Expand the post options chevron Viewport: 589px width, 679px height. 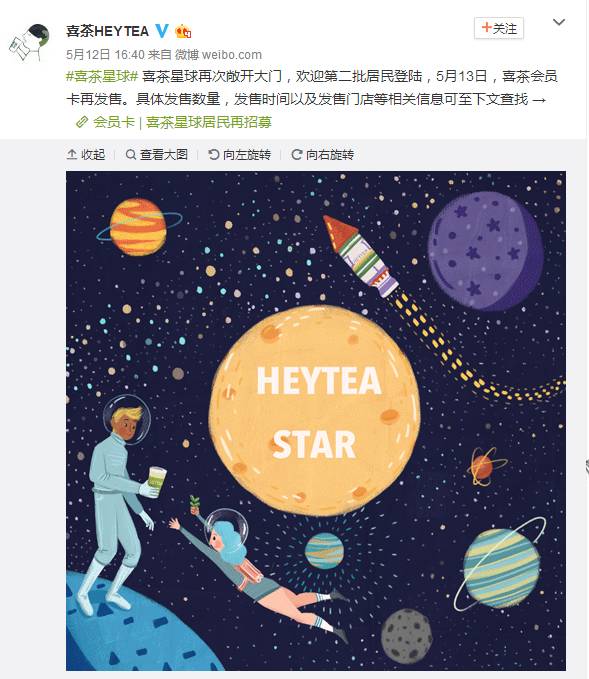(559, 22)
